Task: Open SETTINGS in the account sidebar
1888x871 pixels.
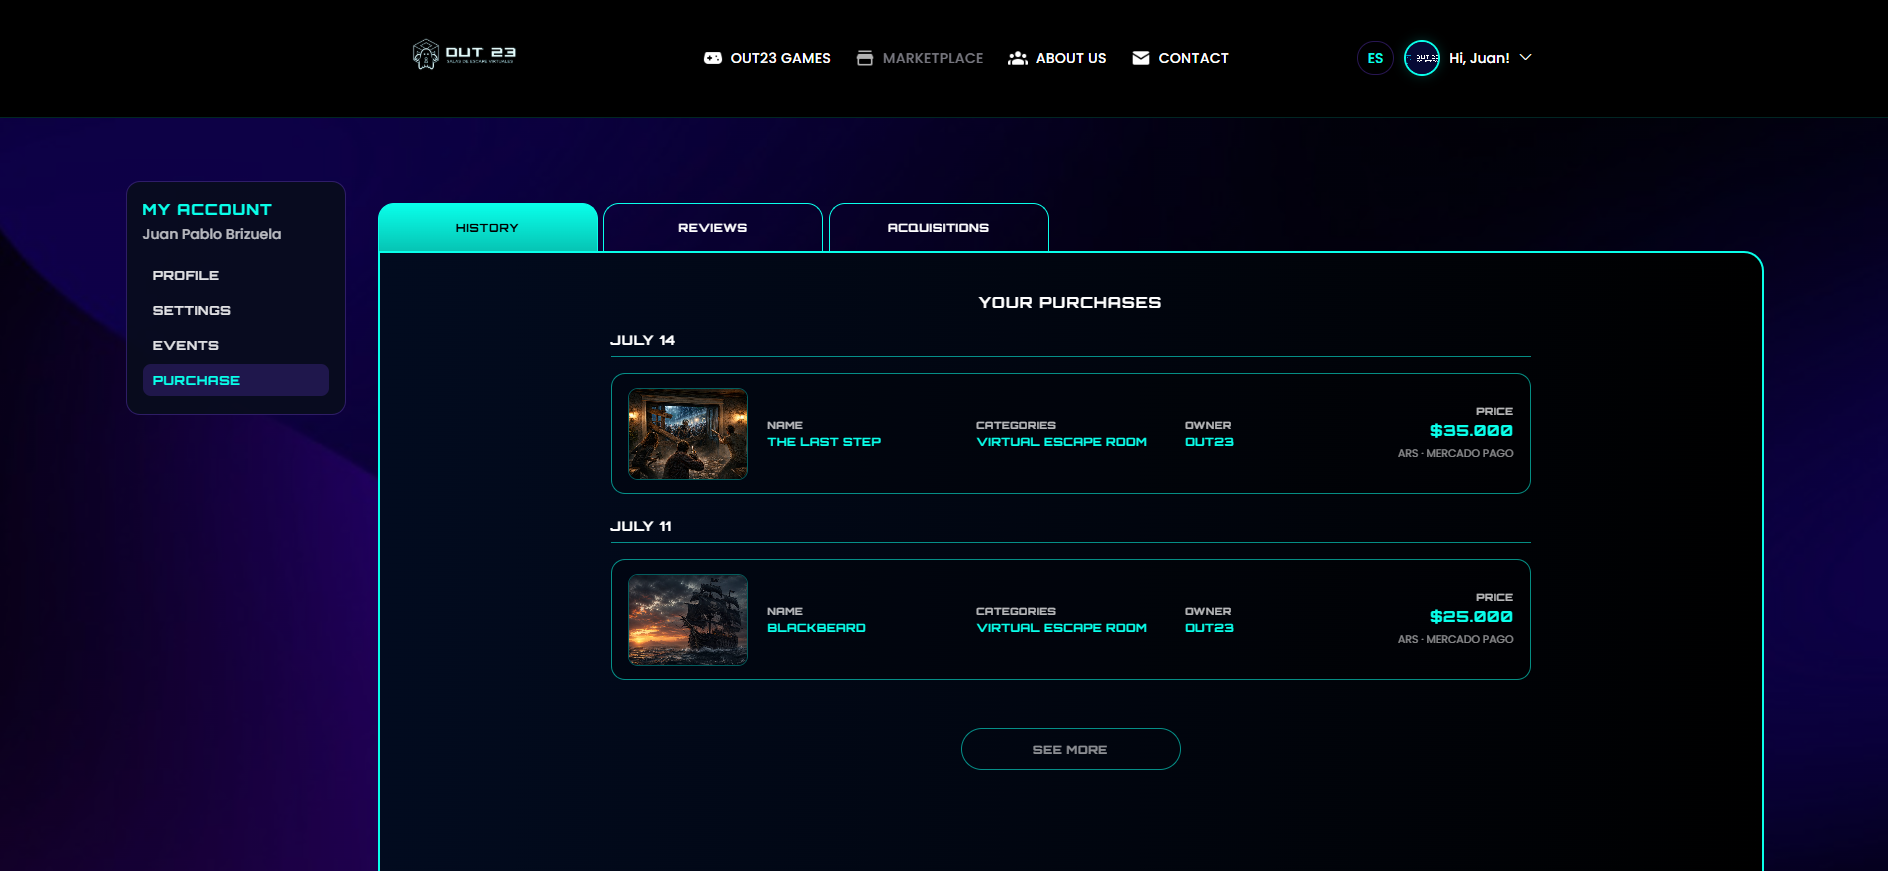Action: pos(236,310)
